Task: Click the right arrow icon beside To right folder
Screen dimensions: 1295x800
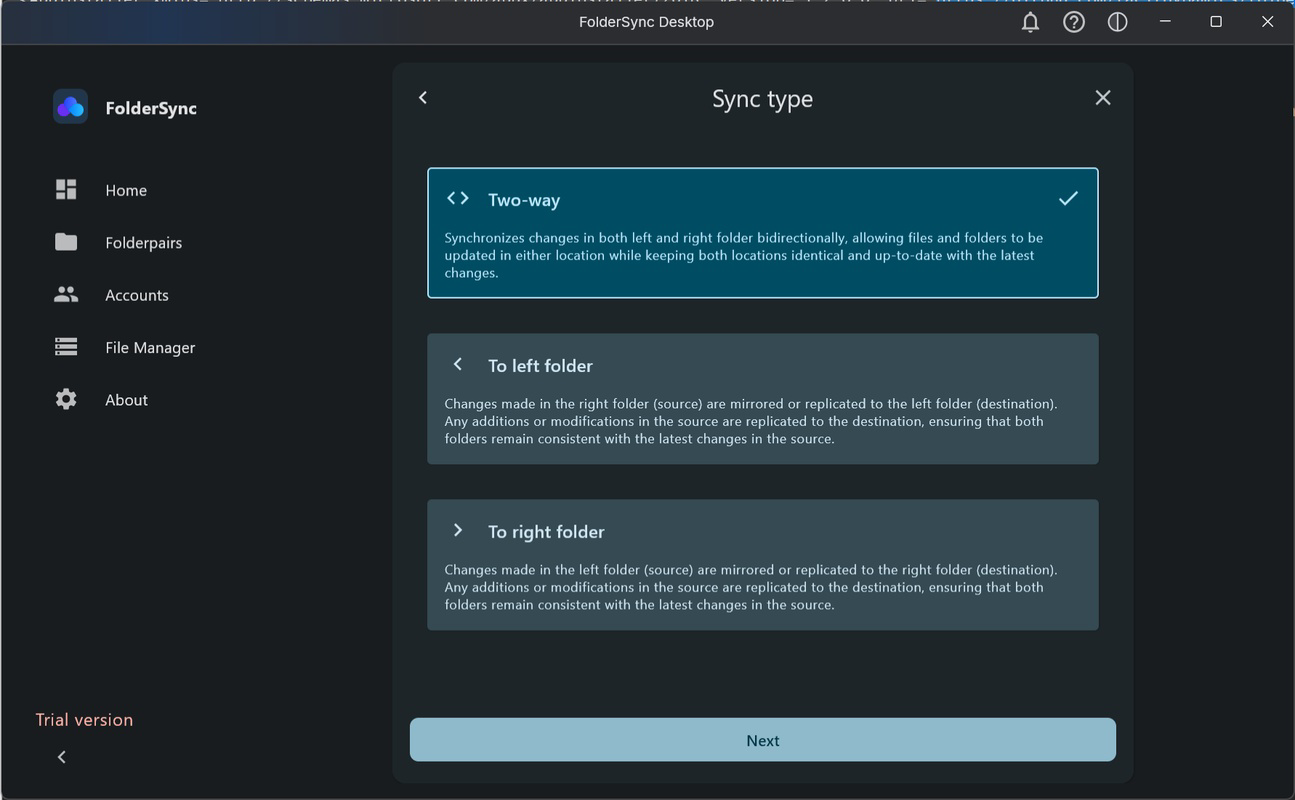Action: [x=458, y=530]
